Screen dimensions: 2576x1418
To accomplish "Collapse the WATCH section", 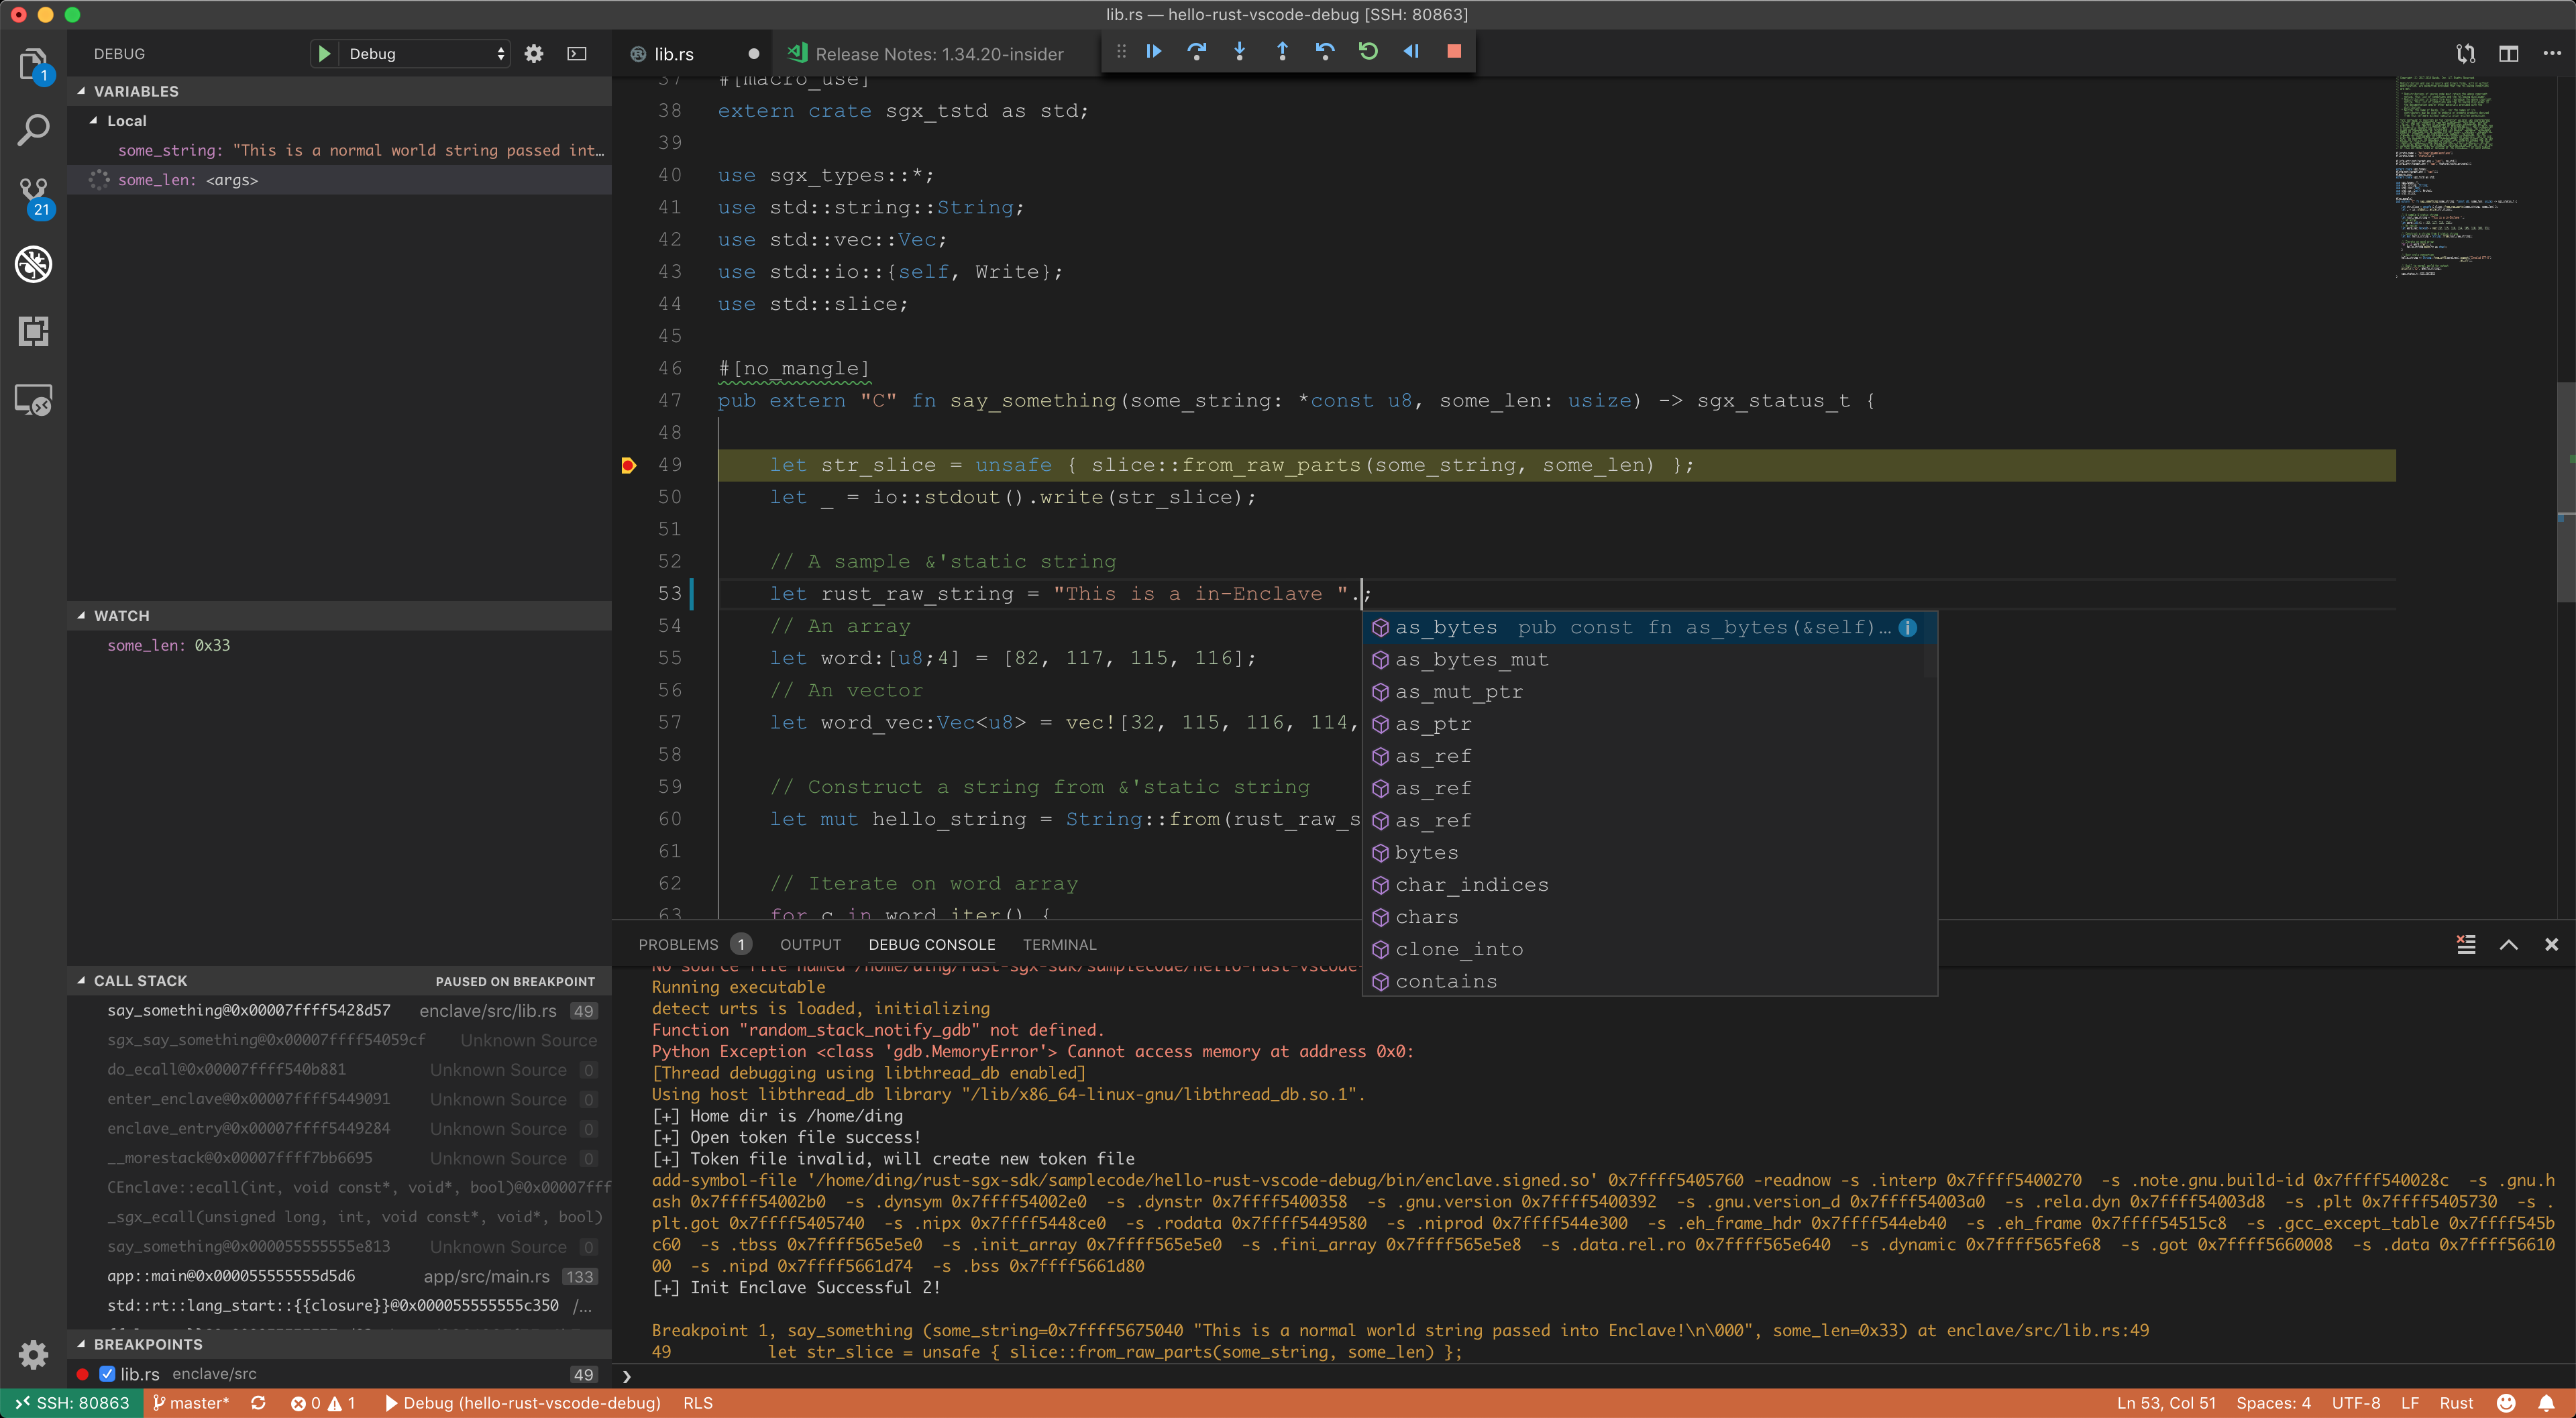I will [x=121, y=616].
